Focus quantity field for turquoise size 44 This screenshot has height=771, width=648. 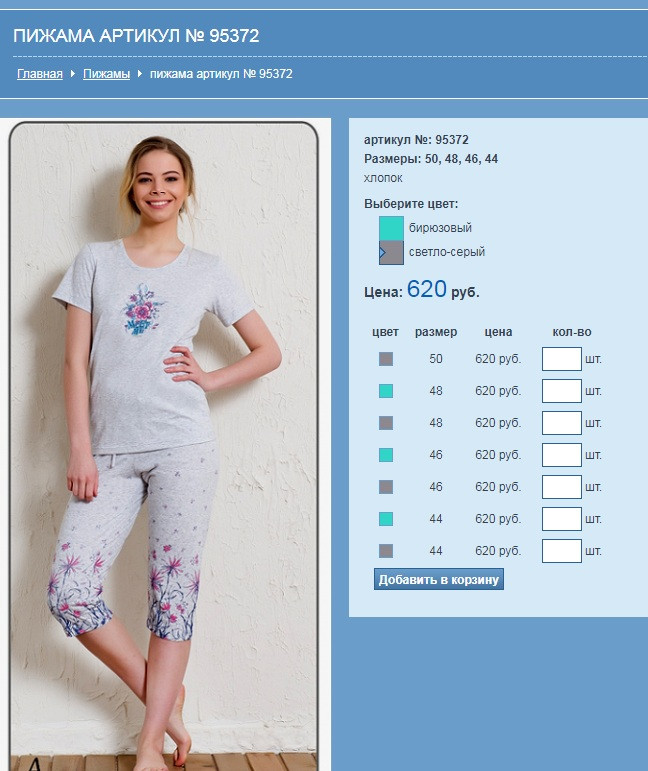pyautogui.click(x=561, y=519)
